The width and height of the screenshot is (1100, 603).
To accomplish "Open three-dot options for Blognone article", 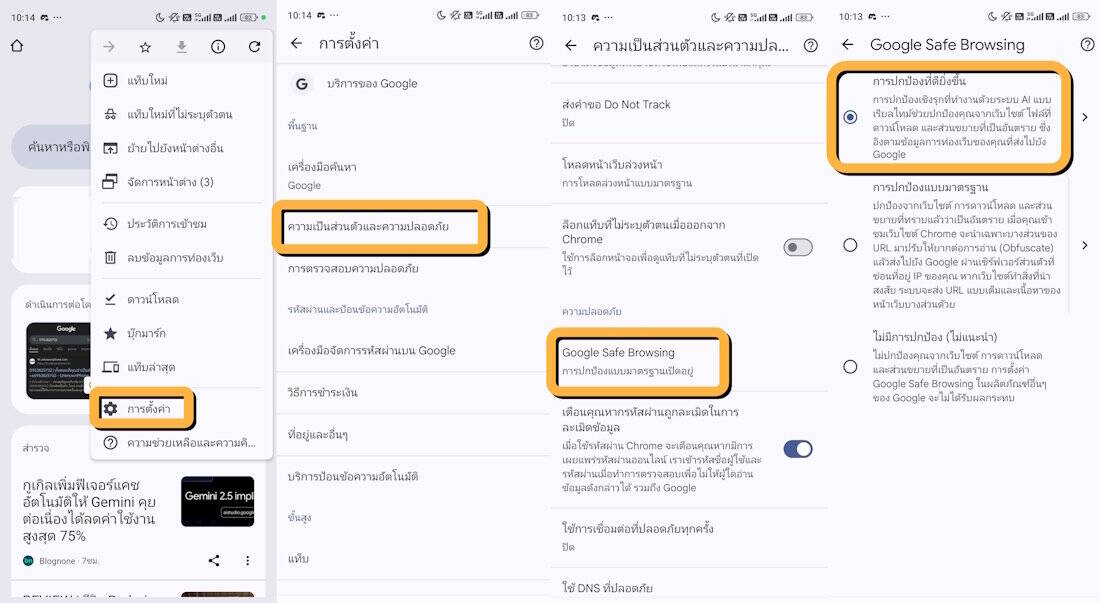I will (248, 560).
